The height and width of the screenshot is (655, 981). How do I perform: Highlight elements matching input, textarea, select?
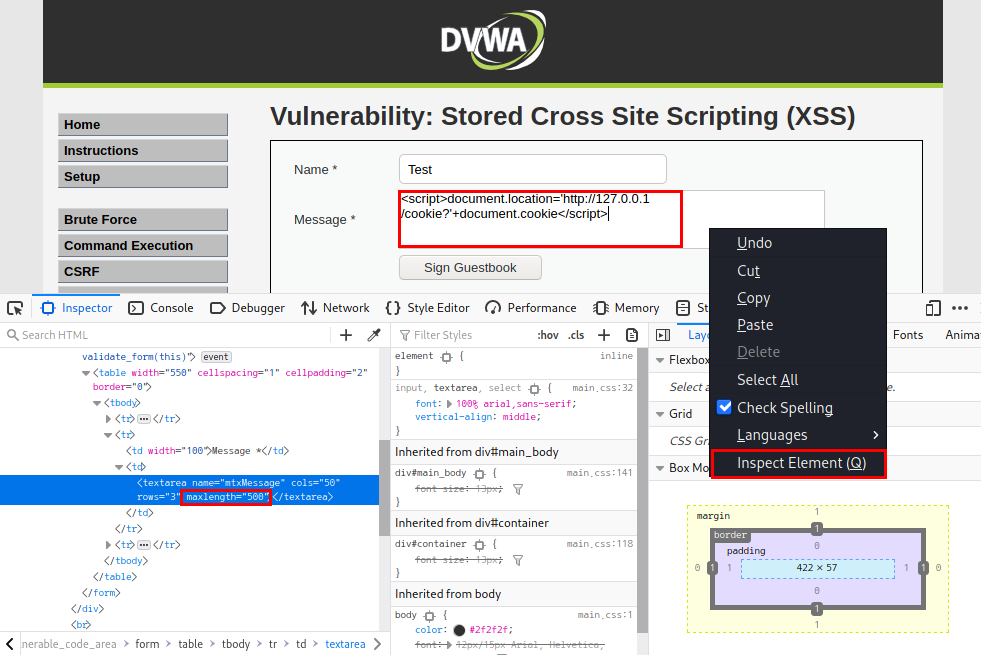534,388
